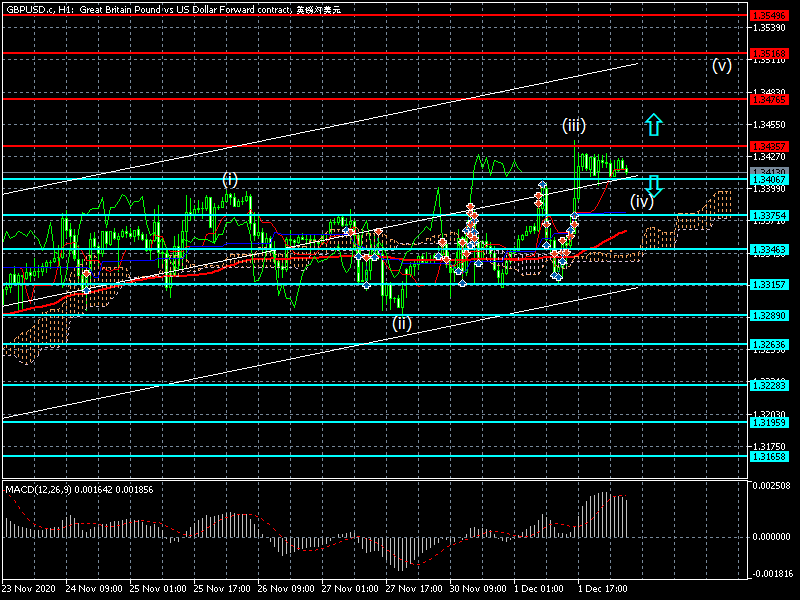Image resolution: width=800 pixels, height=600 pixels.
Task: Select the (iii) wave label
Action: pos(573,125)
